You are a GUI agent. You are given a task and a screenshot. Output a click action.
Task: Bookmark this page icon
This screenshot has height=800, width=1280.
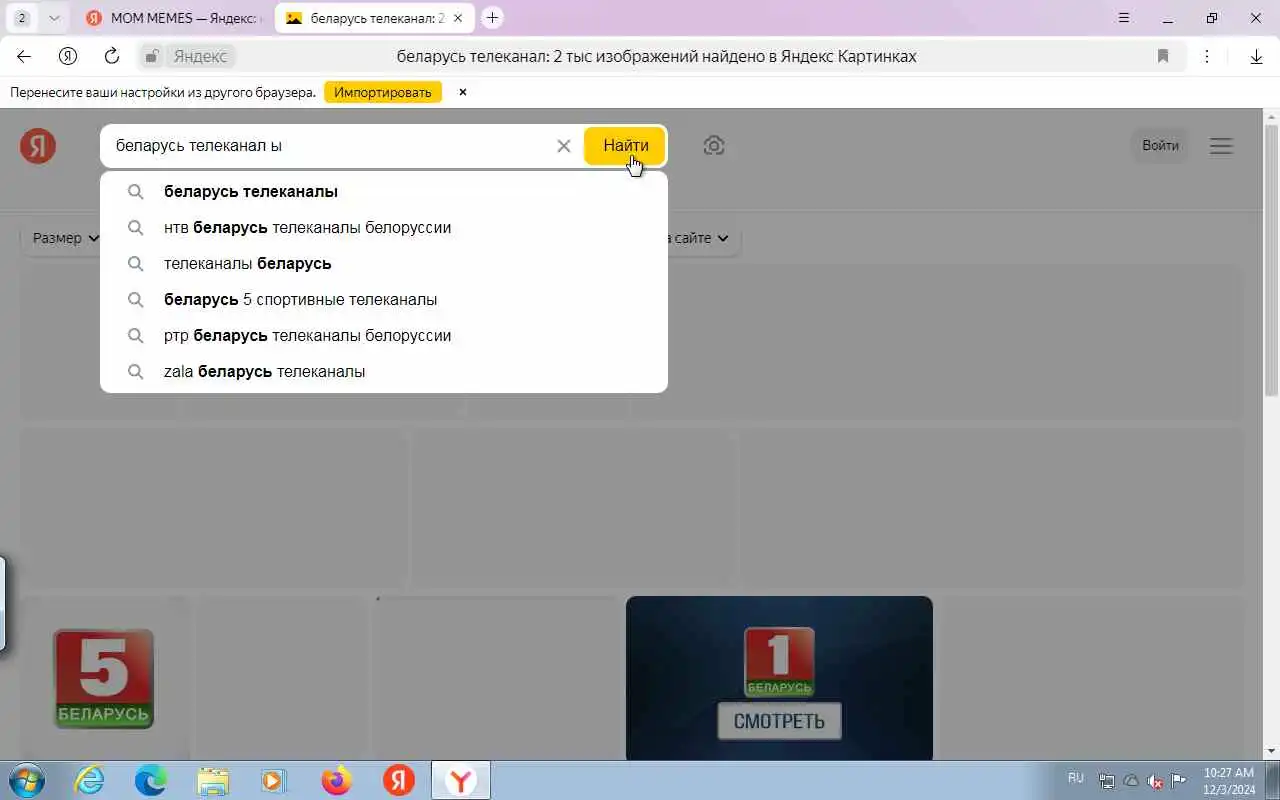click(1163, 56)
